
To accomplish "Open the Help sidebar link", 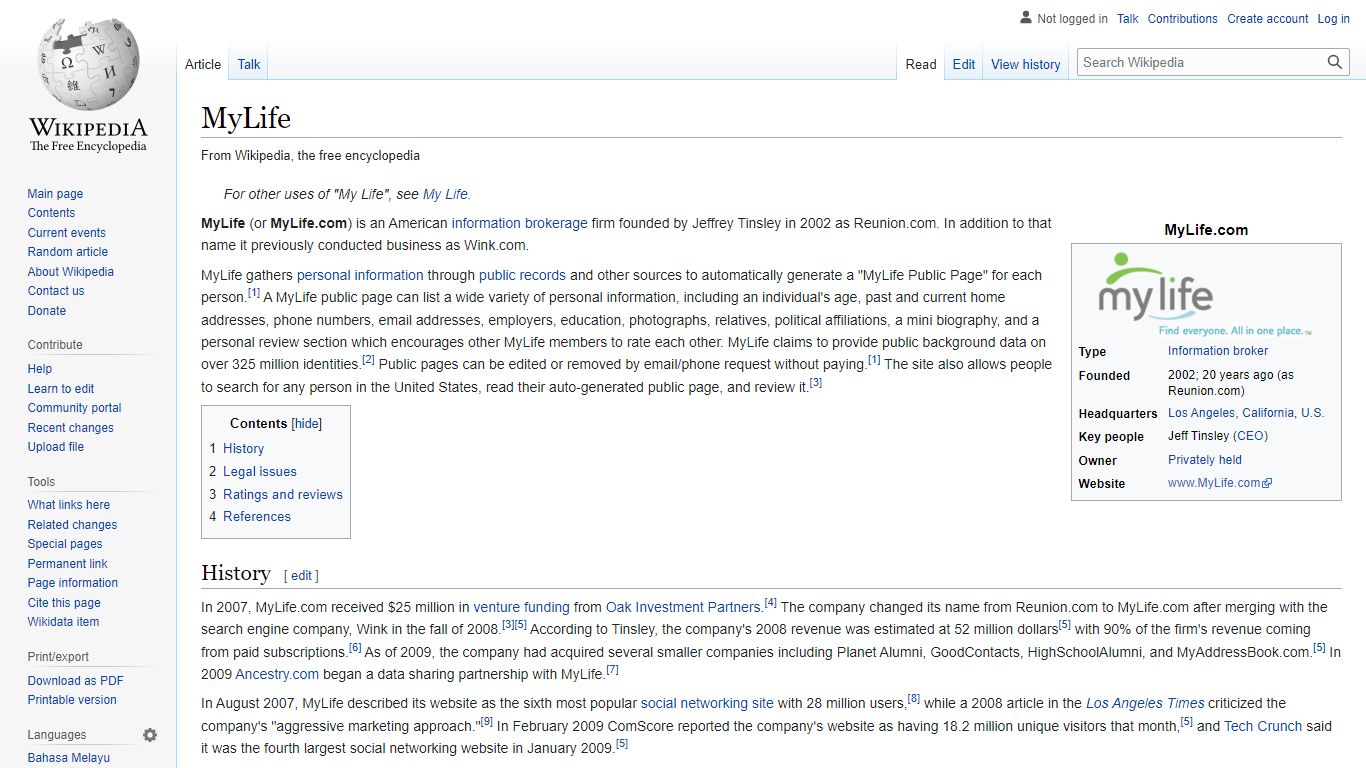I will [x=39, y=369].
